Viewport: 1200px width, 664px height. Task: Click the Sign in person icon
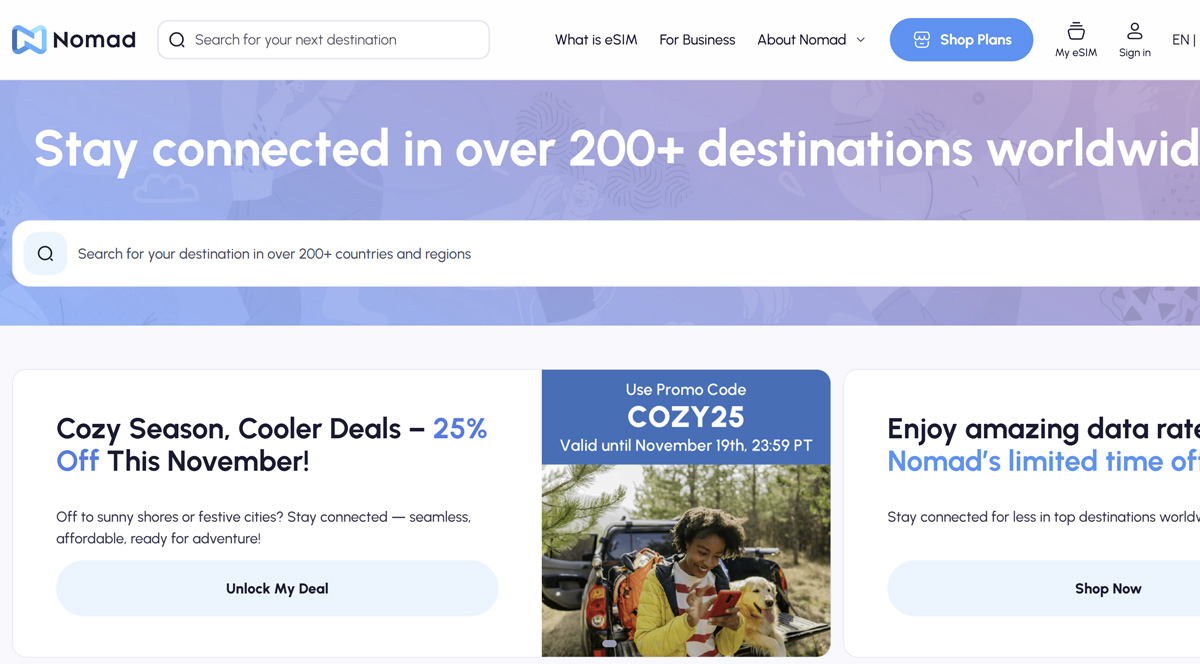coord(1134,31)
